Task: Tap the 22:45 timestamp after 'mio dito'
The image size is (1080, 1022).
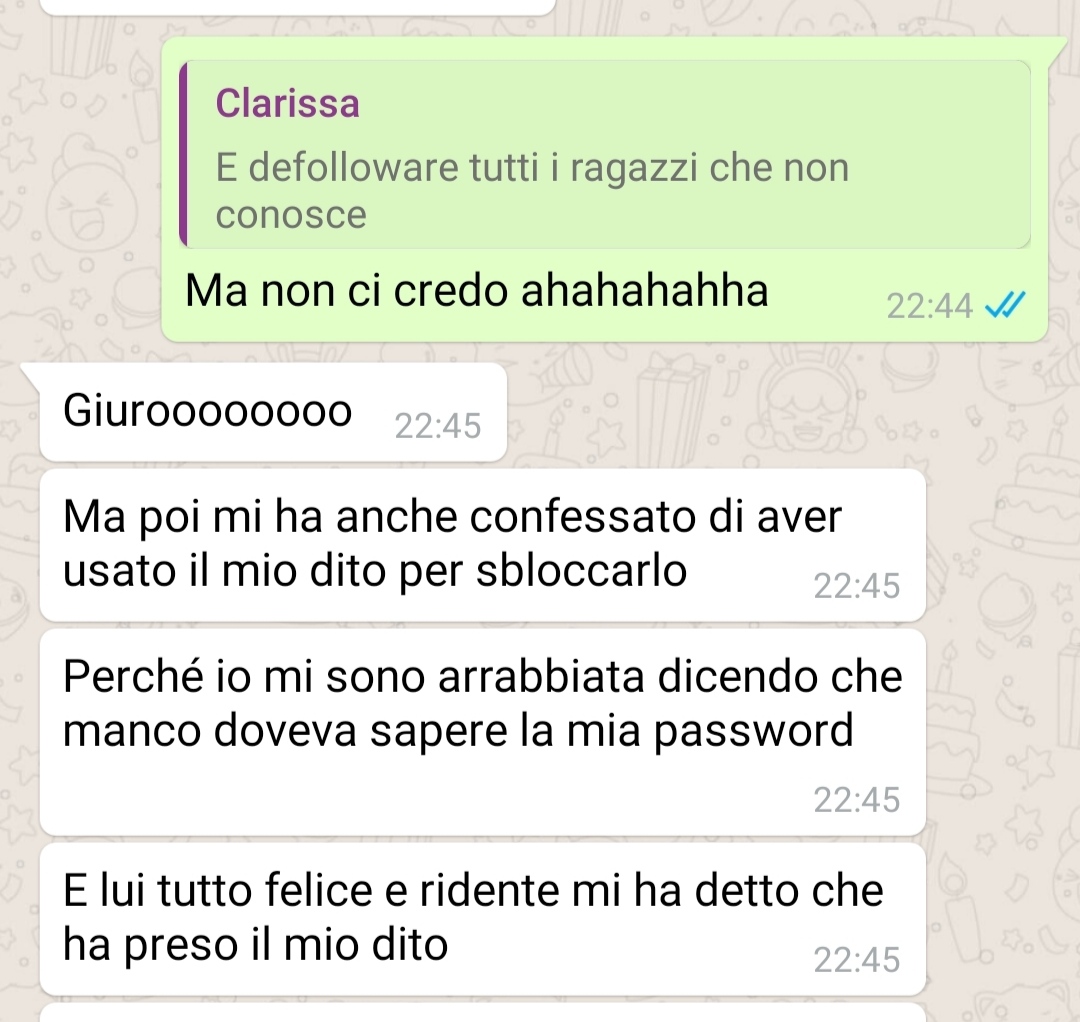Action: point(857,960)
